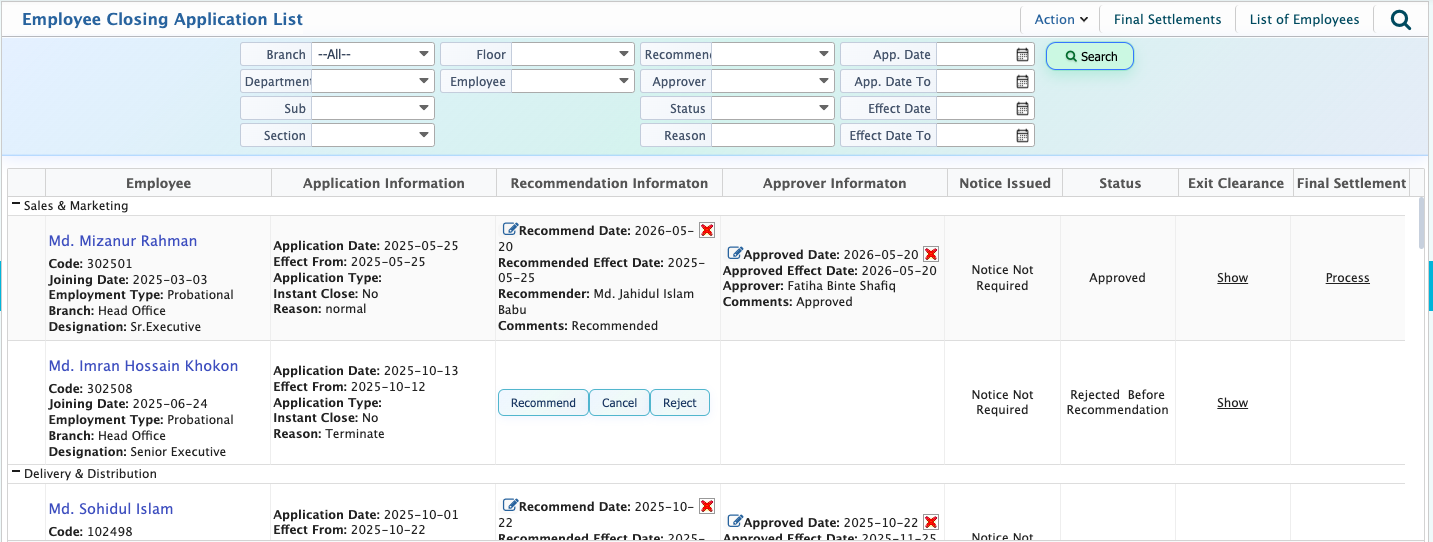Edit Md. Sohidul Islam's recommendation via pencil icon
The image size is (1433, 542).
pyautogui.click(x=510, y=505)
